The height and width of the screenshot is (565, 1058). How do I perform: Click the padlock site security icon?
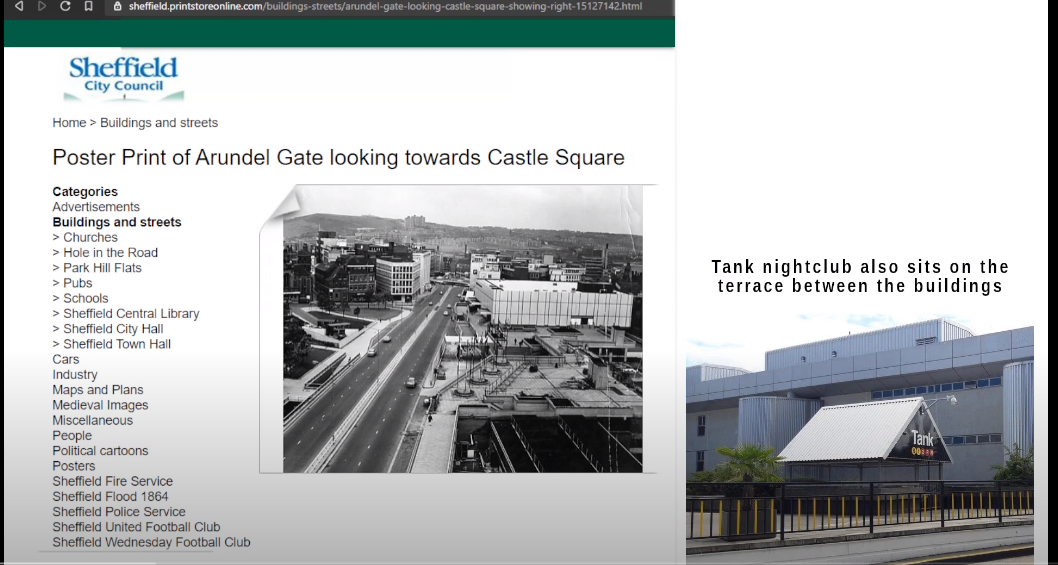[x=117, y=6]
